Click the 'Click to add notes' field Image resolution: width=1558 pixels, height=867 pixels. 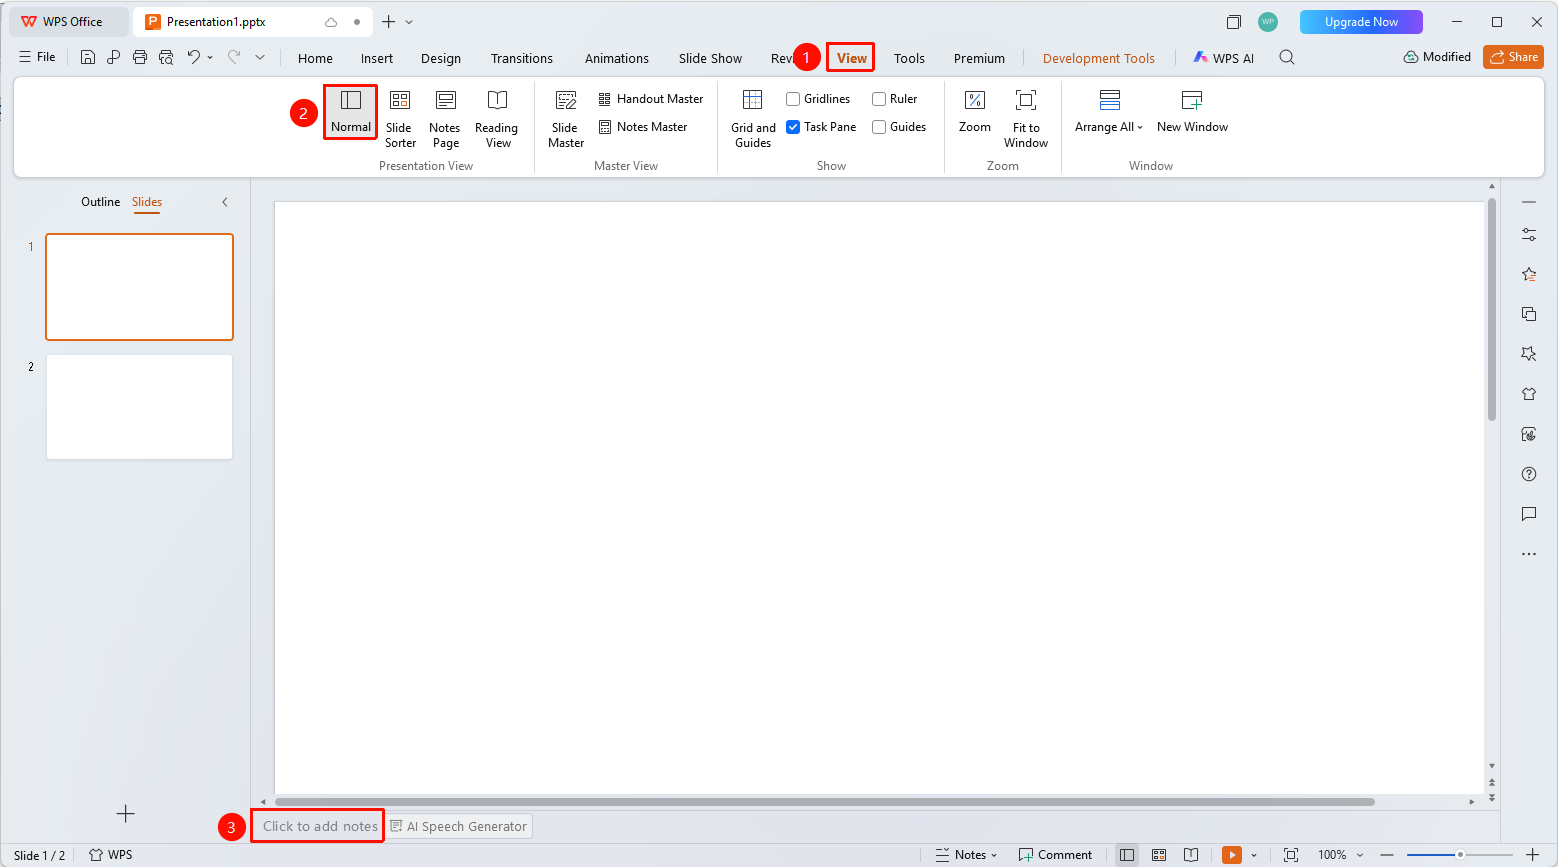click(320, 826)
